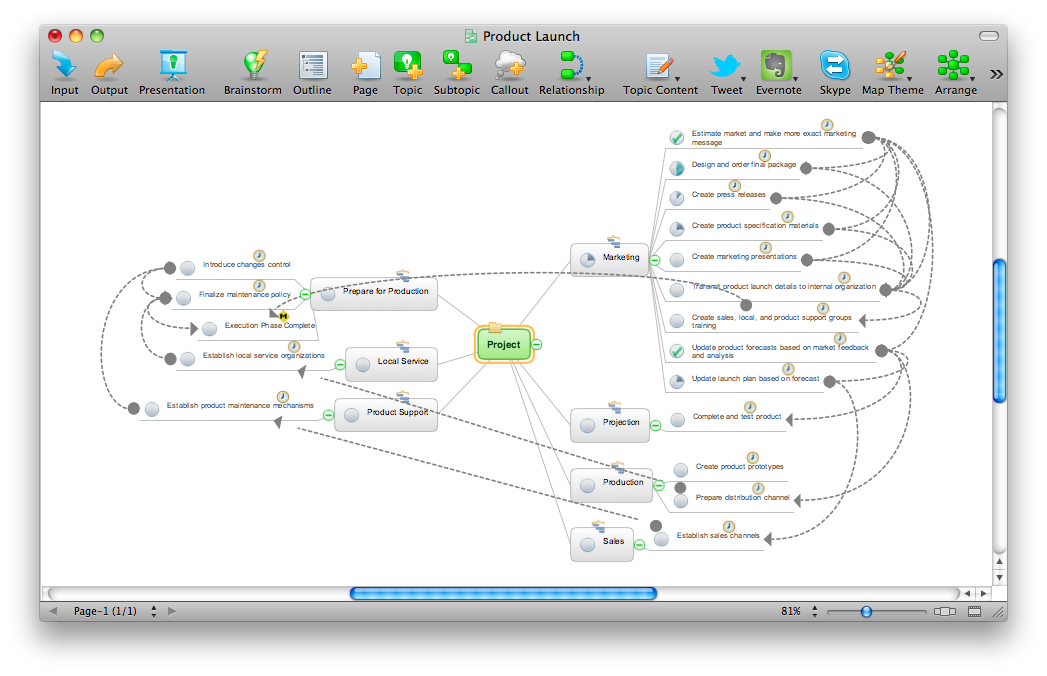Collapse the Project topic branch
The image size is (1047, 676).
point(537,345)
